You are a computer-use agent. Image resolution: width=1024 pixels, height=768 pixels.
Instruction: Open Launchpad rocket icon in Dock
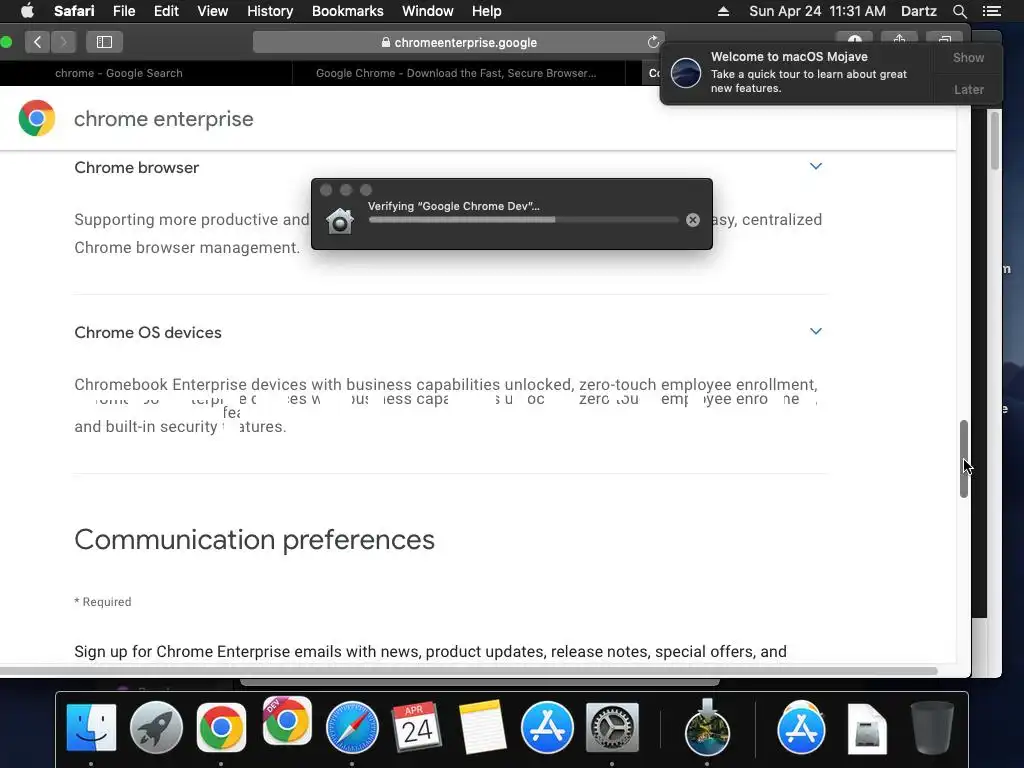156,727
